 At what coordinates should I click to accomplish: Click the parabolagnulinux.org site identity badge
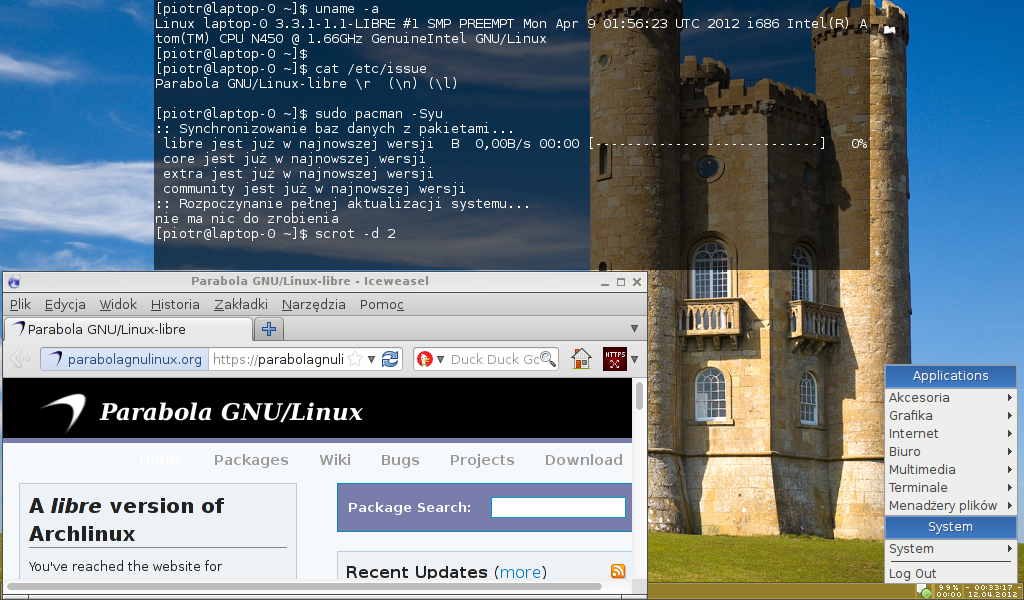coord(125,359)
